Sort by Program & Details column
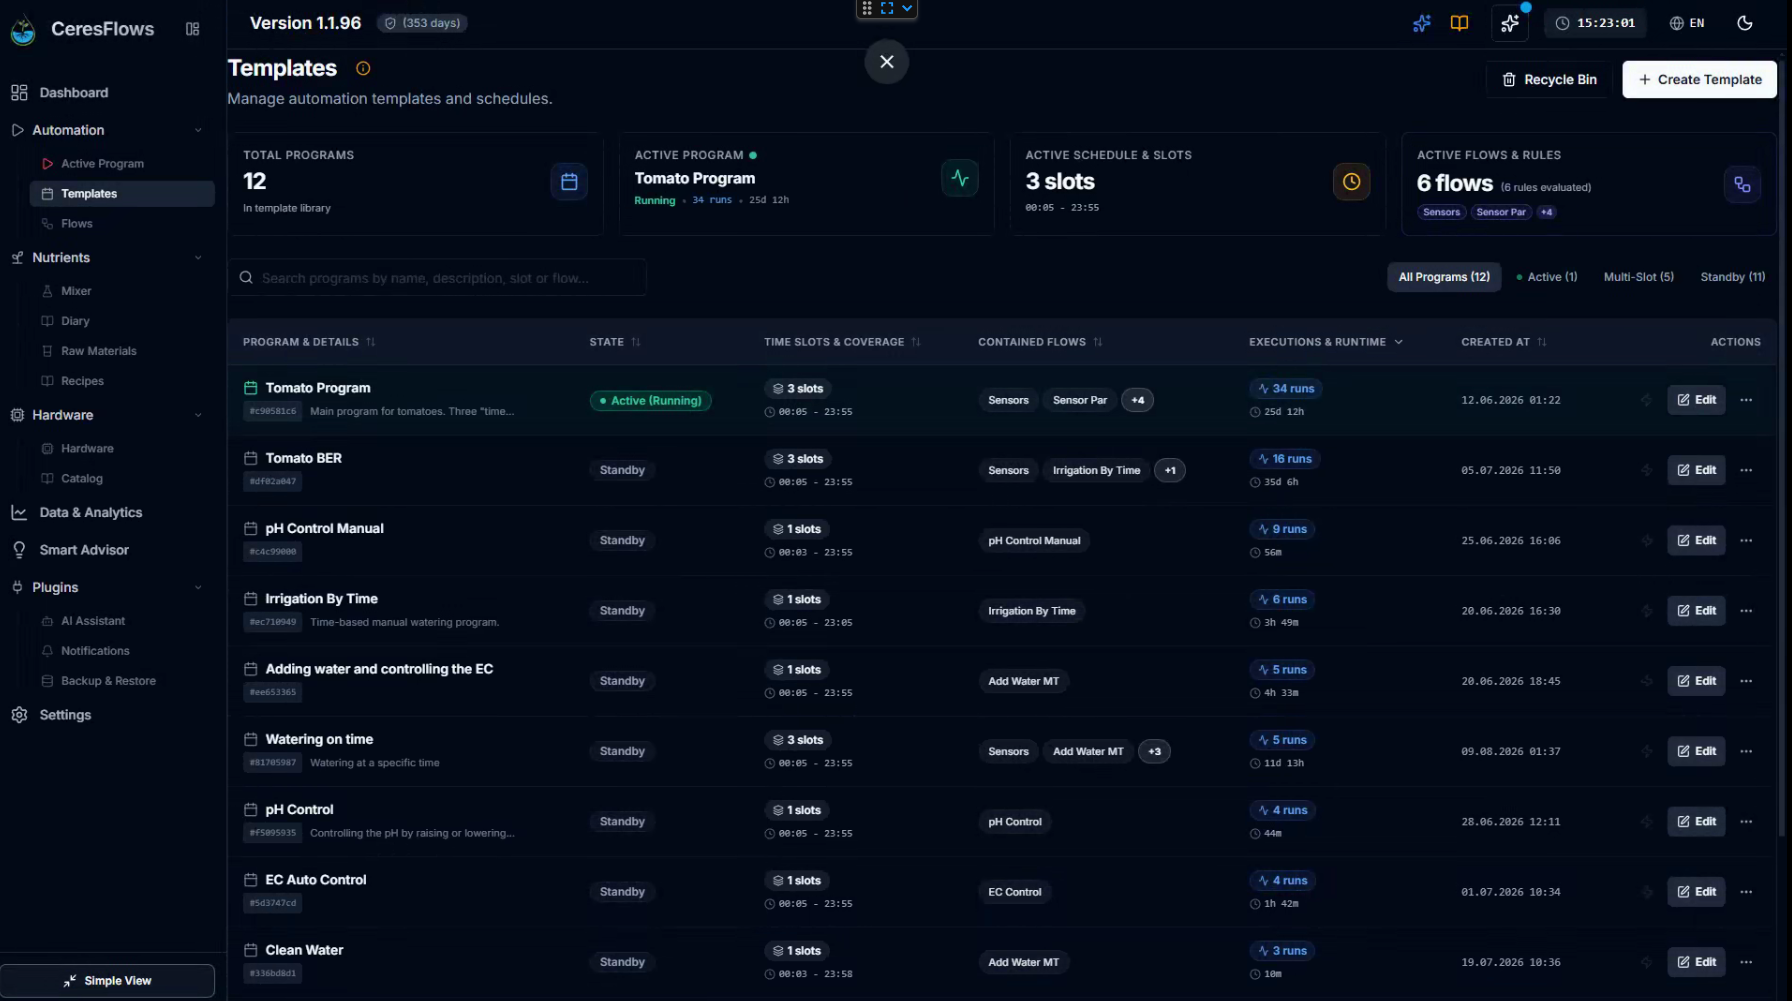The width and height of the screenshot is (1792, 1001). 309,342
